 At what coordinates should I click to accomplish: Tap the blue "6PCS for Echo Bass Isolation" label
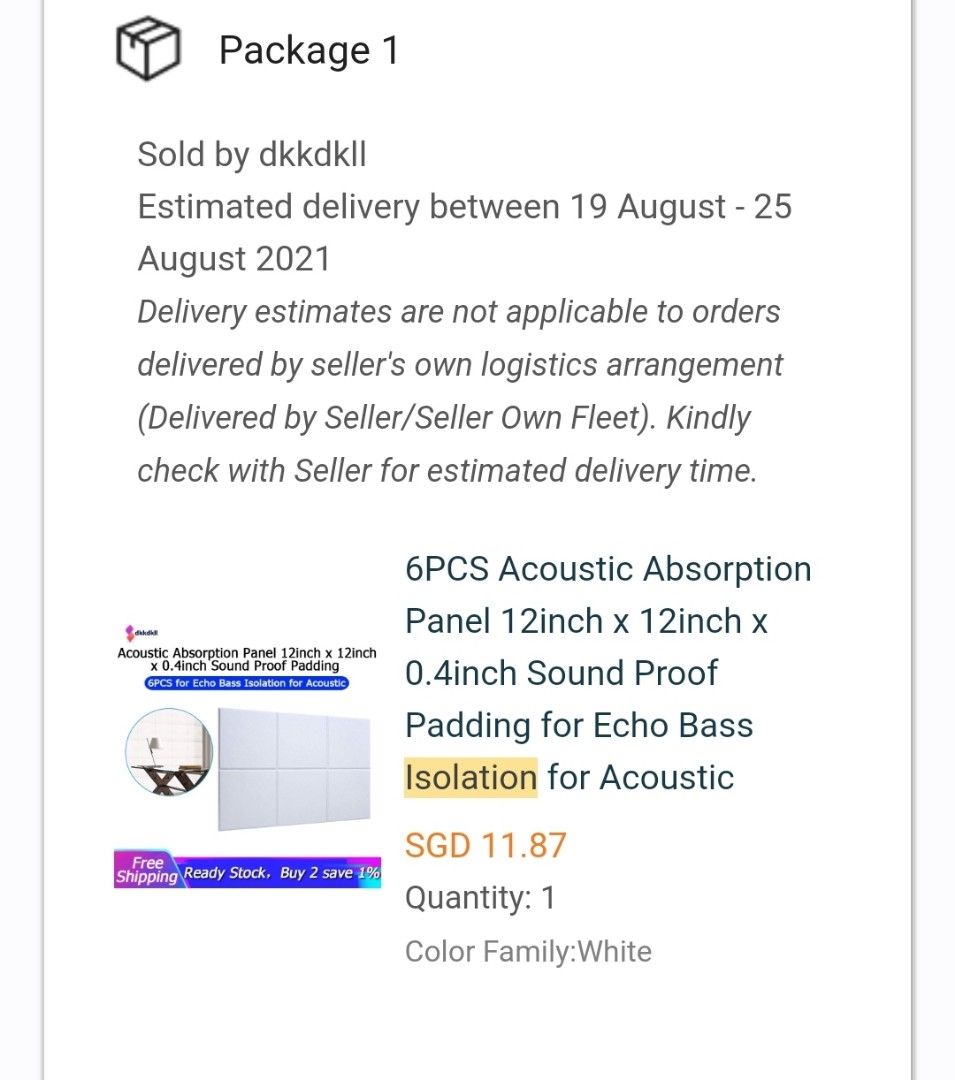click(246, 683)
